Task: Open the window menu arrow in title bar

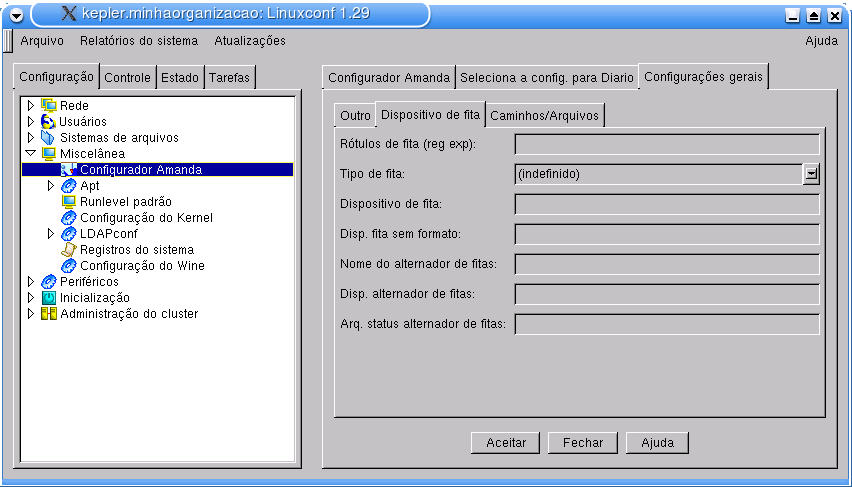Action: click(x=17, y=16)
